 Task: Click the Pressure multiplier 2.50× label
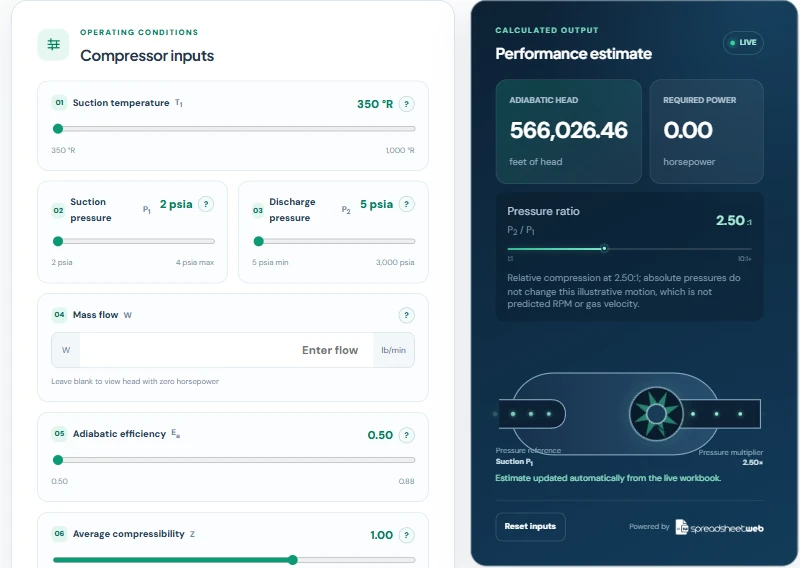coord(731,457)
